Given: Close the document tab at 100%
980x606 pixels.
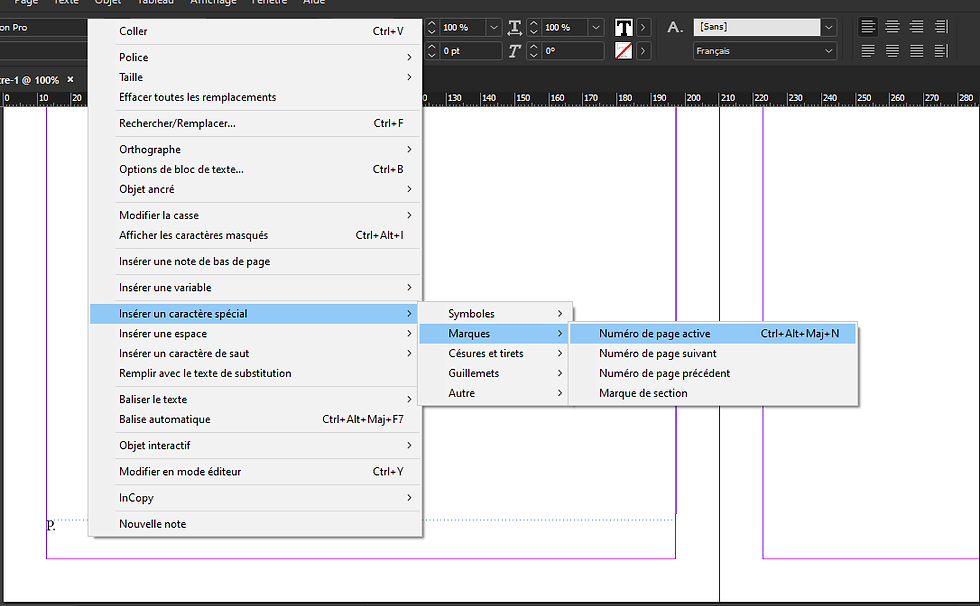Looking at the screenshot, I should (x=71, y=79).
